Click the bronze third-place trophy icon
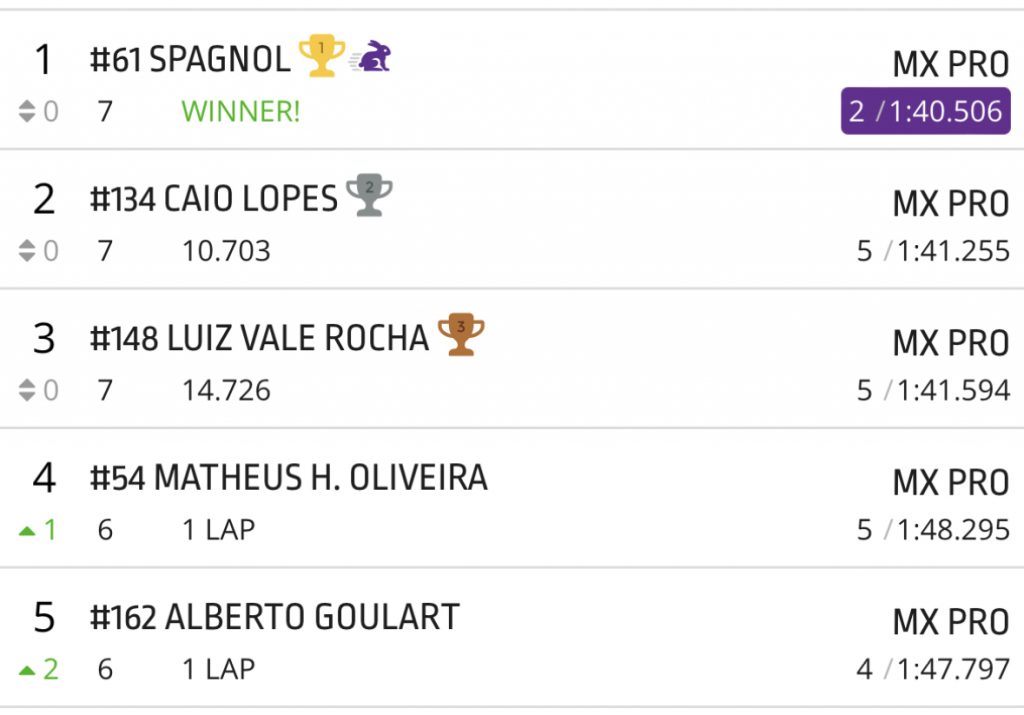The height and width of the screenshot is (715, 1024). pos(460,336)
